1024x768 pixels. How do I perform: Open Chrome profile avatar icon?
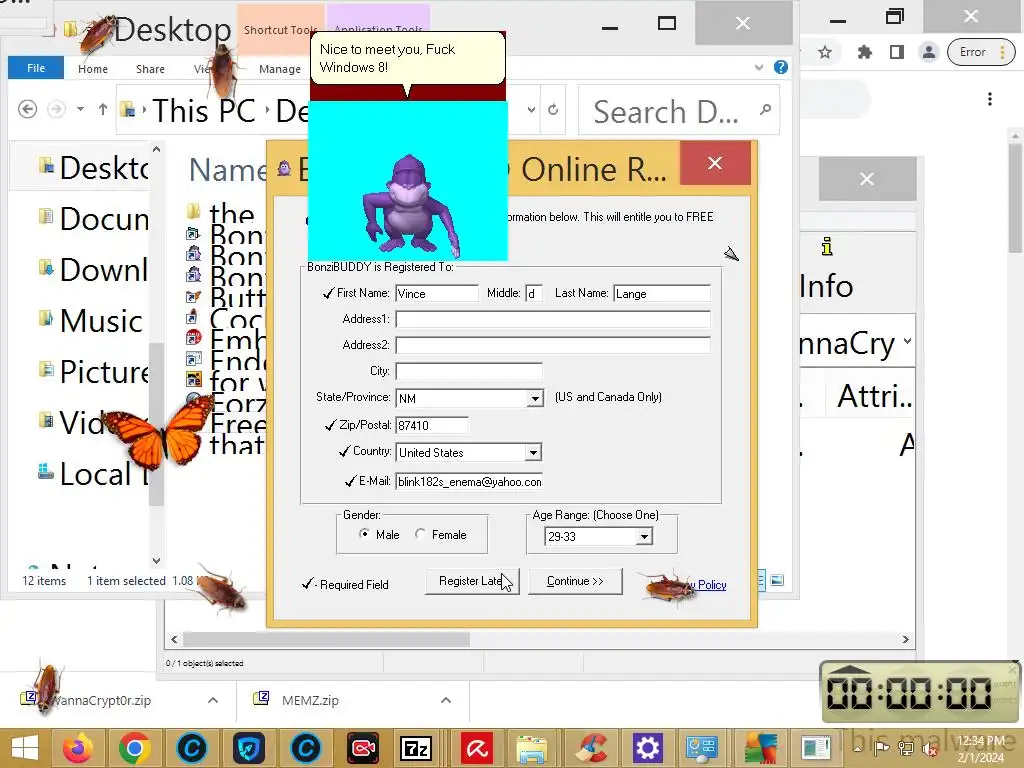(x=929, y=52)
